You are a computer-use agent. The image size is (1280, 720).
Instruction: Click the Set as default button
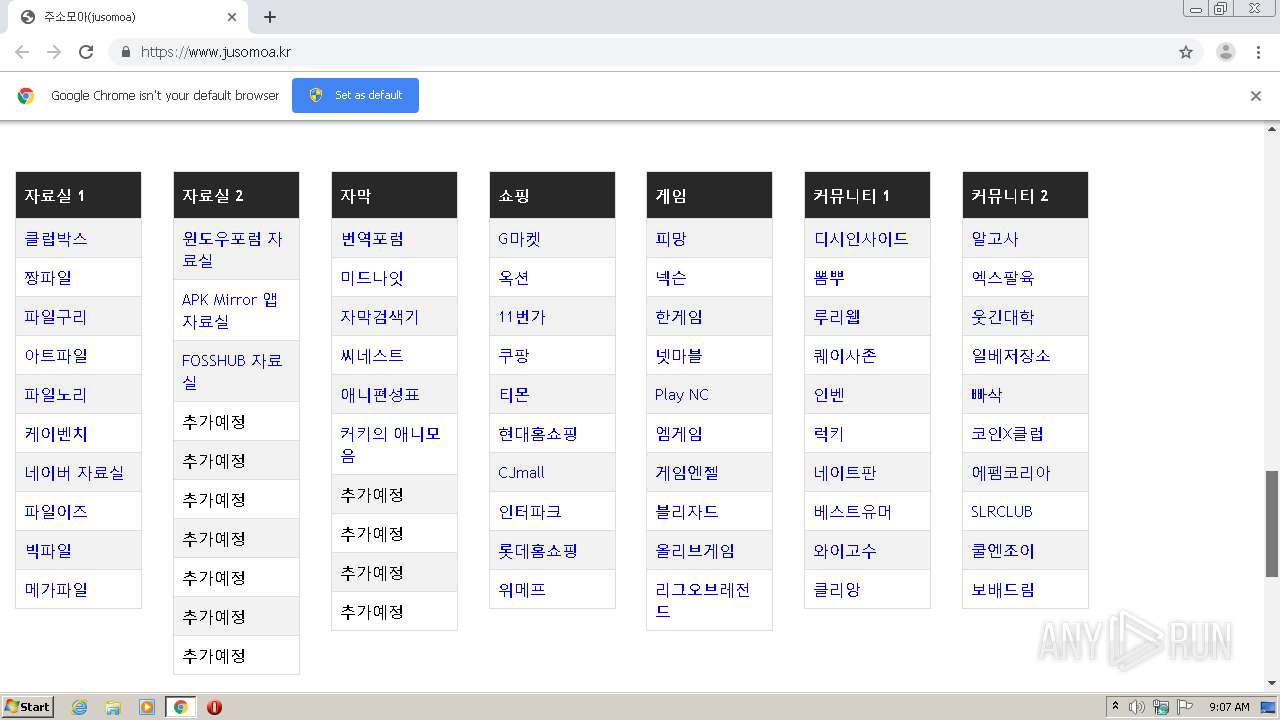pyautogui.click(x=355, y=95)
